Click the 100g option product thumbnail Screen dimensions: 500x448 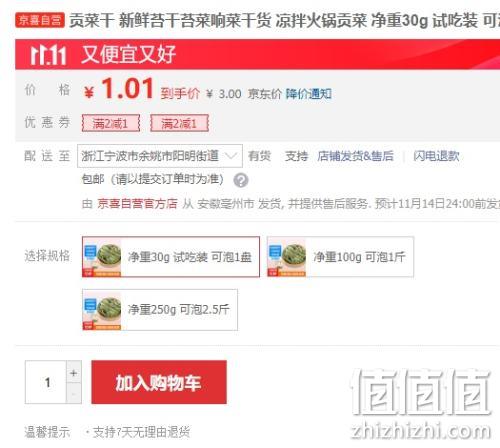click(287, 257)
